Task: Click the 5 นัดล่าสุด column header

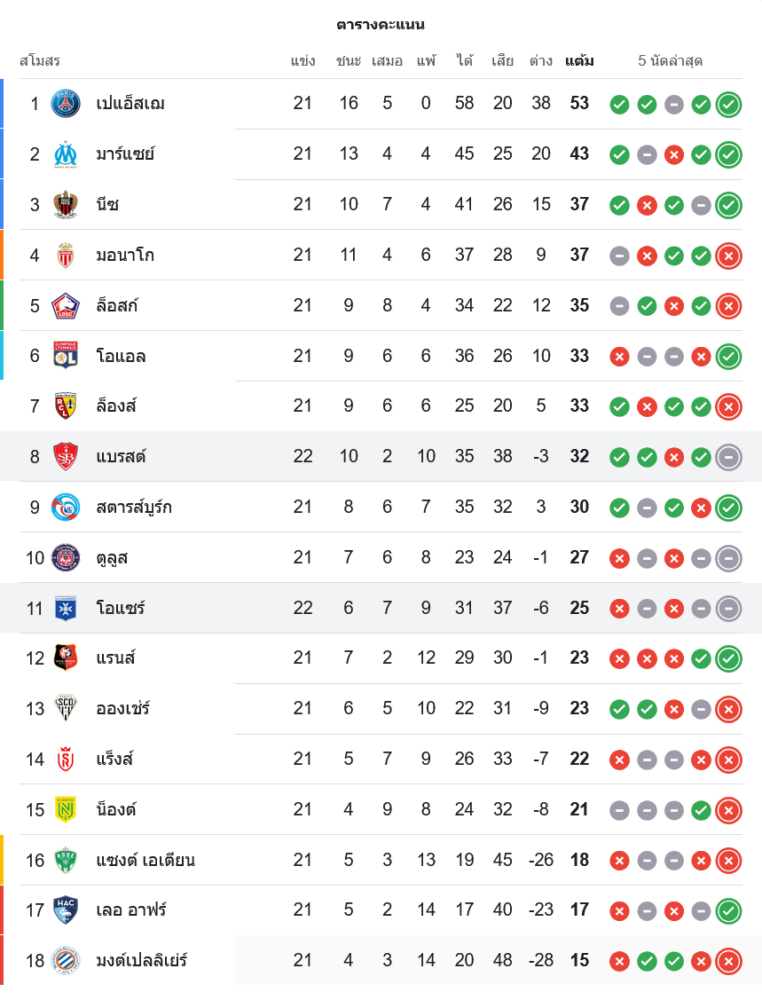Action: point(670,61)
